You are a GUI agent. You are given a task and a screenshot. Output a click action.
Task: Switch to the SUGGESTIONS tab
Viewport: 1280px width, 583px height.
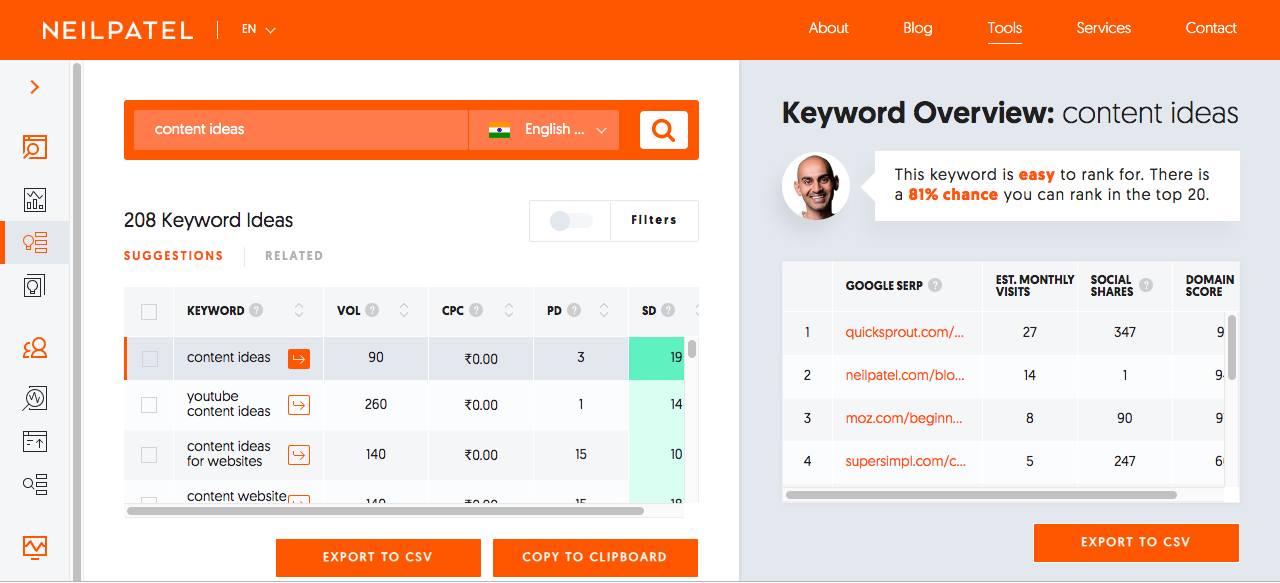coord(174,256)
